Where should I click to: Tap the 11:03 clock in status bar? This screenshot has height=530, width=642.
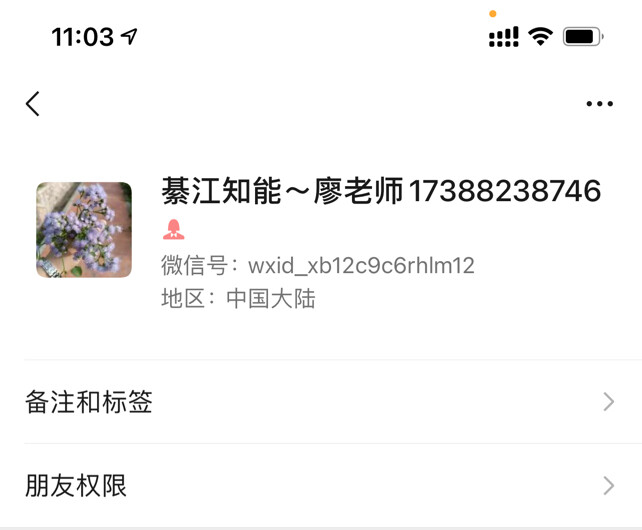[x=82, y=37]
